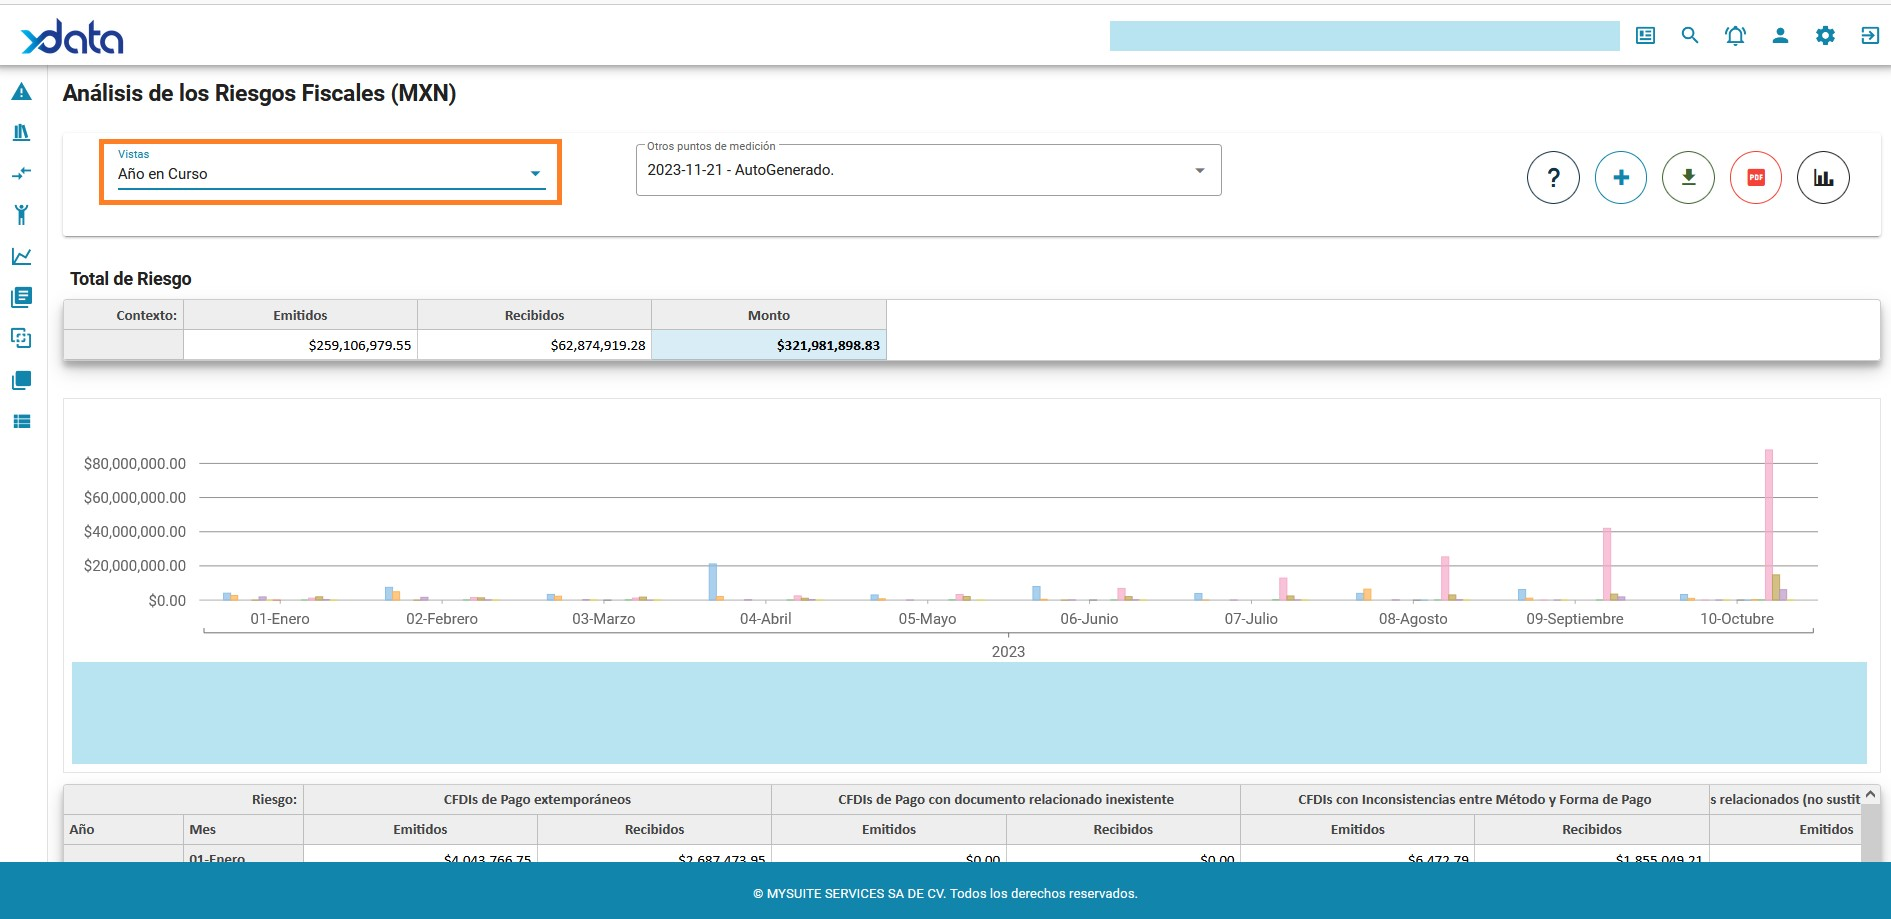Viewport: 1891px width, 919px height.
Task: Click the 10-Octubre axis label
Action: [1737, 619]
